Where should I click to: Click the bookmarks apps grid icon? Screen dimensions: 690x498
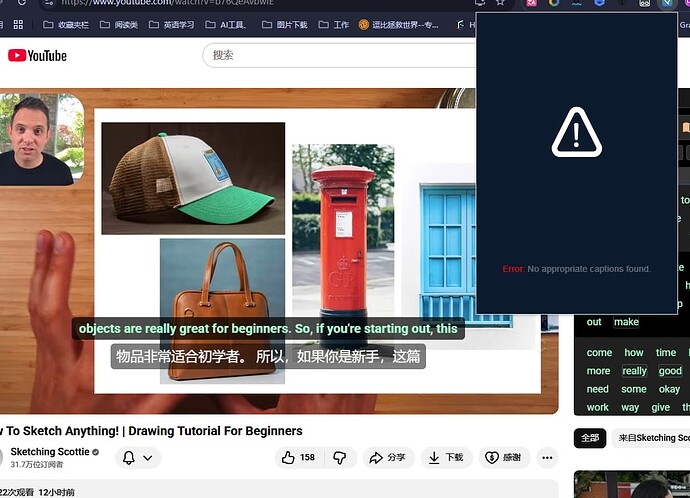18,25
